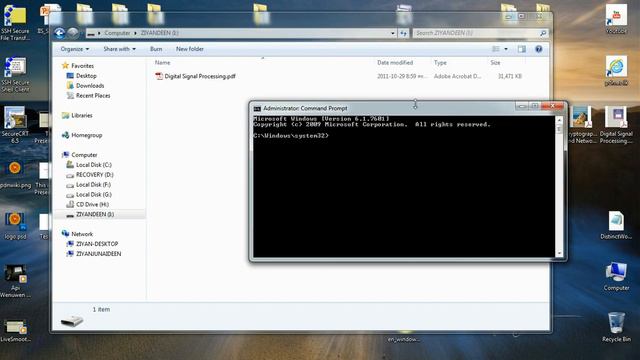Open RECOVERY (D:) drive
Viewport: 640px width, 360px height.
pos(95,175)
